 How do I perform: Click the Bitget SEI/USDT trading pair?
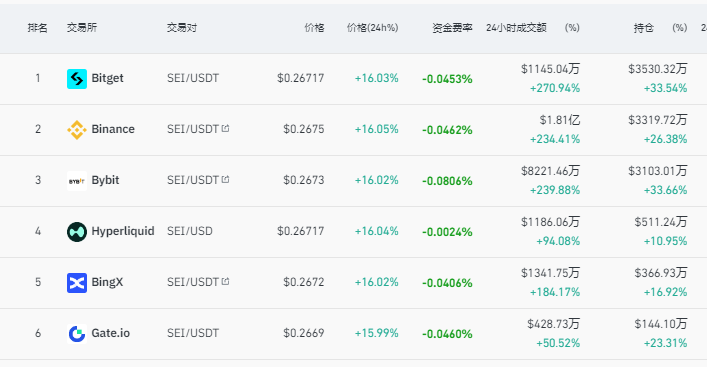tap(193, 78)
